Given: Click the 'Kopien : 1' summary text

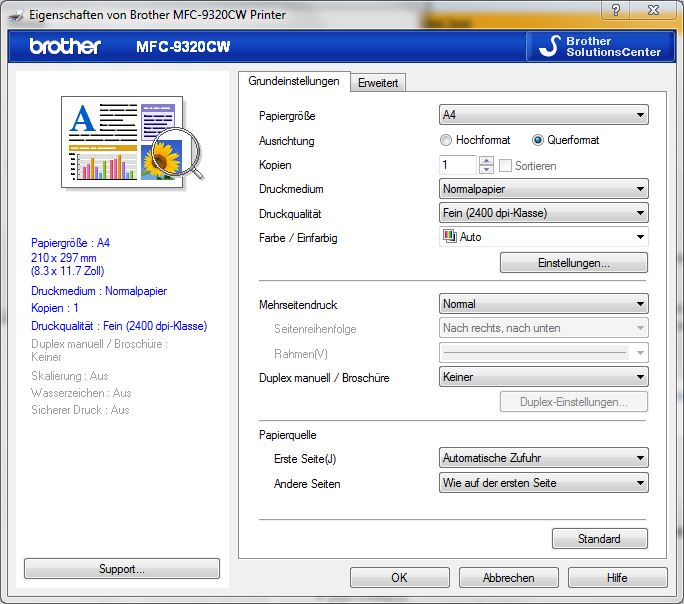Looking at the screenshot, I should click(55, 308).
